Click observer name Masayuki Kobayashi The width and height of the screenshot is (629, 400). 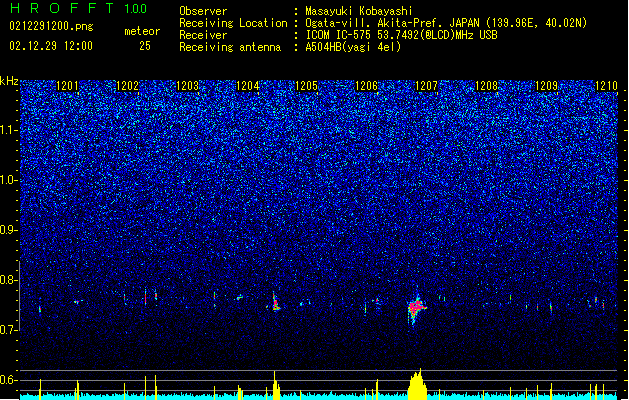pos(359,11)
